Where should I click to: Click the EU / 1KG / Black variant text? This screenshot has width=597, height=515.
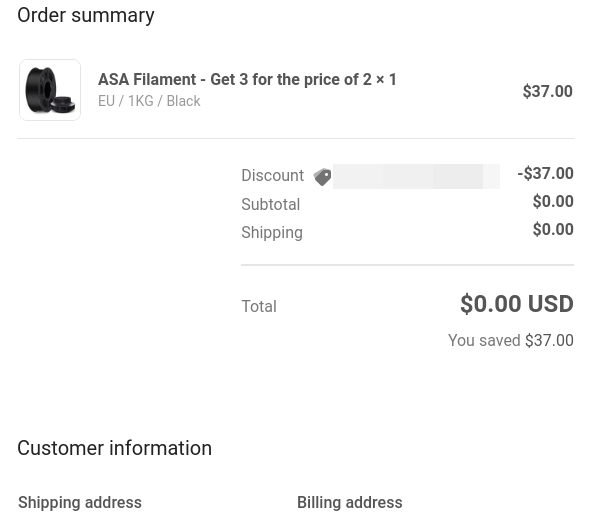pos(149,101)
